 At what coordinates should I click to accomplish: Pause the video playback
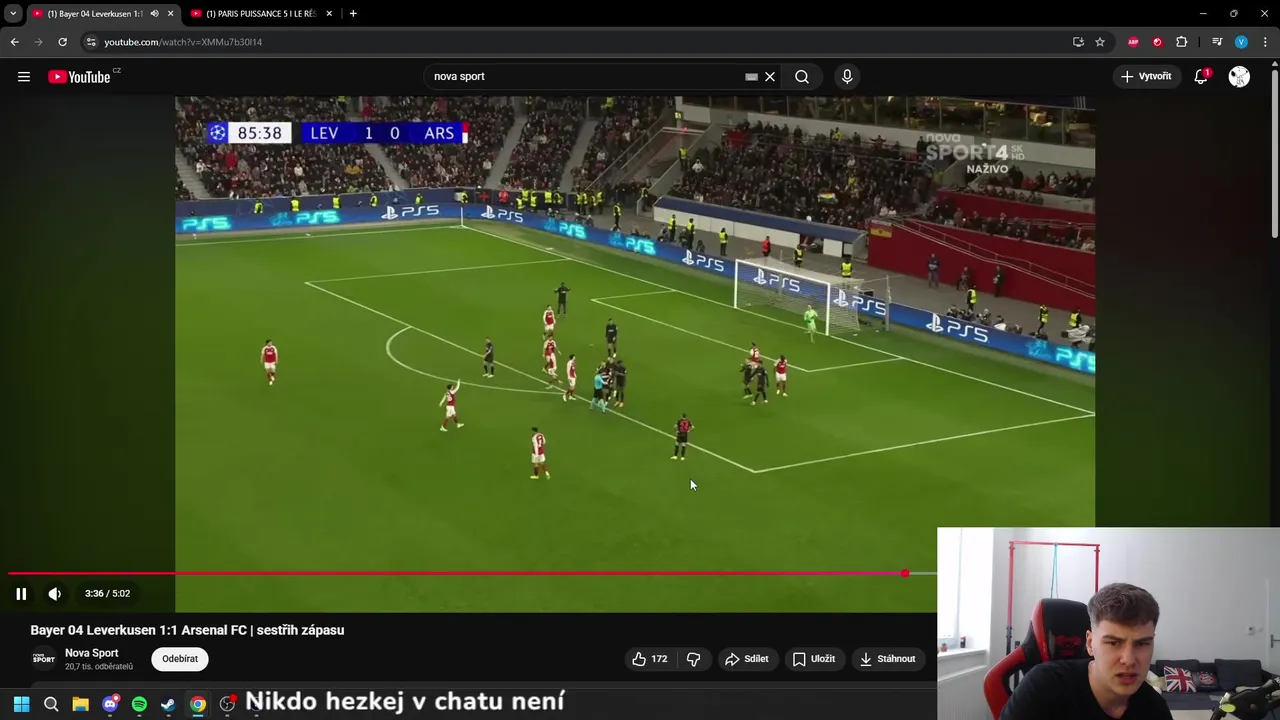pos(21,594)
